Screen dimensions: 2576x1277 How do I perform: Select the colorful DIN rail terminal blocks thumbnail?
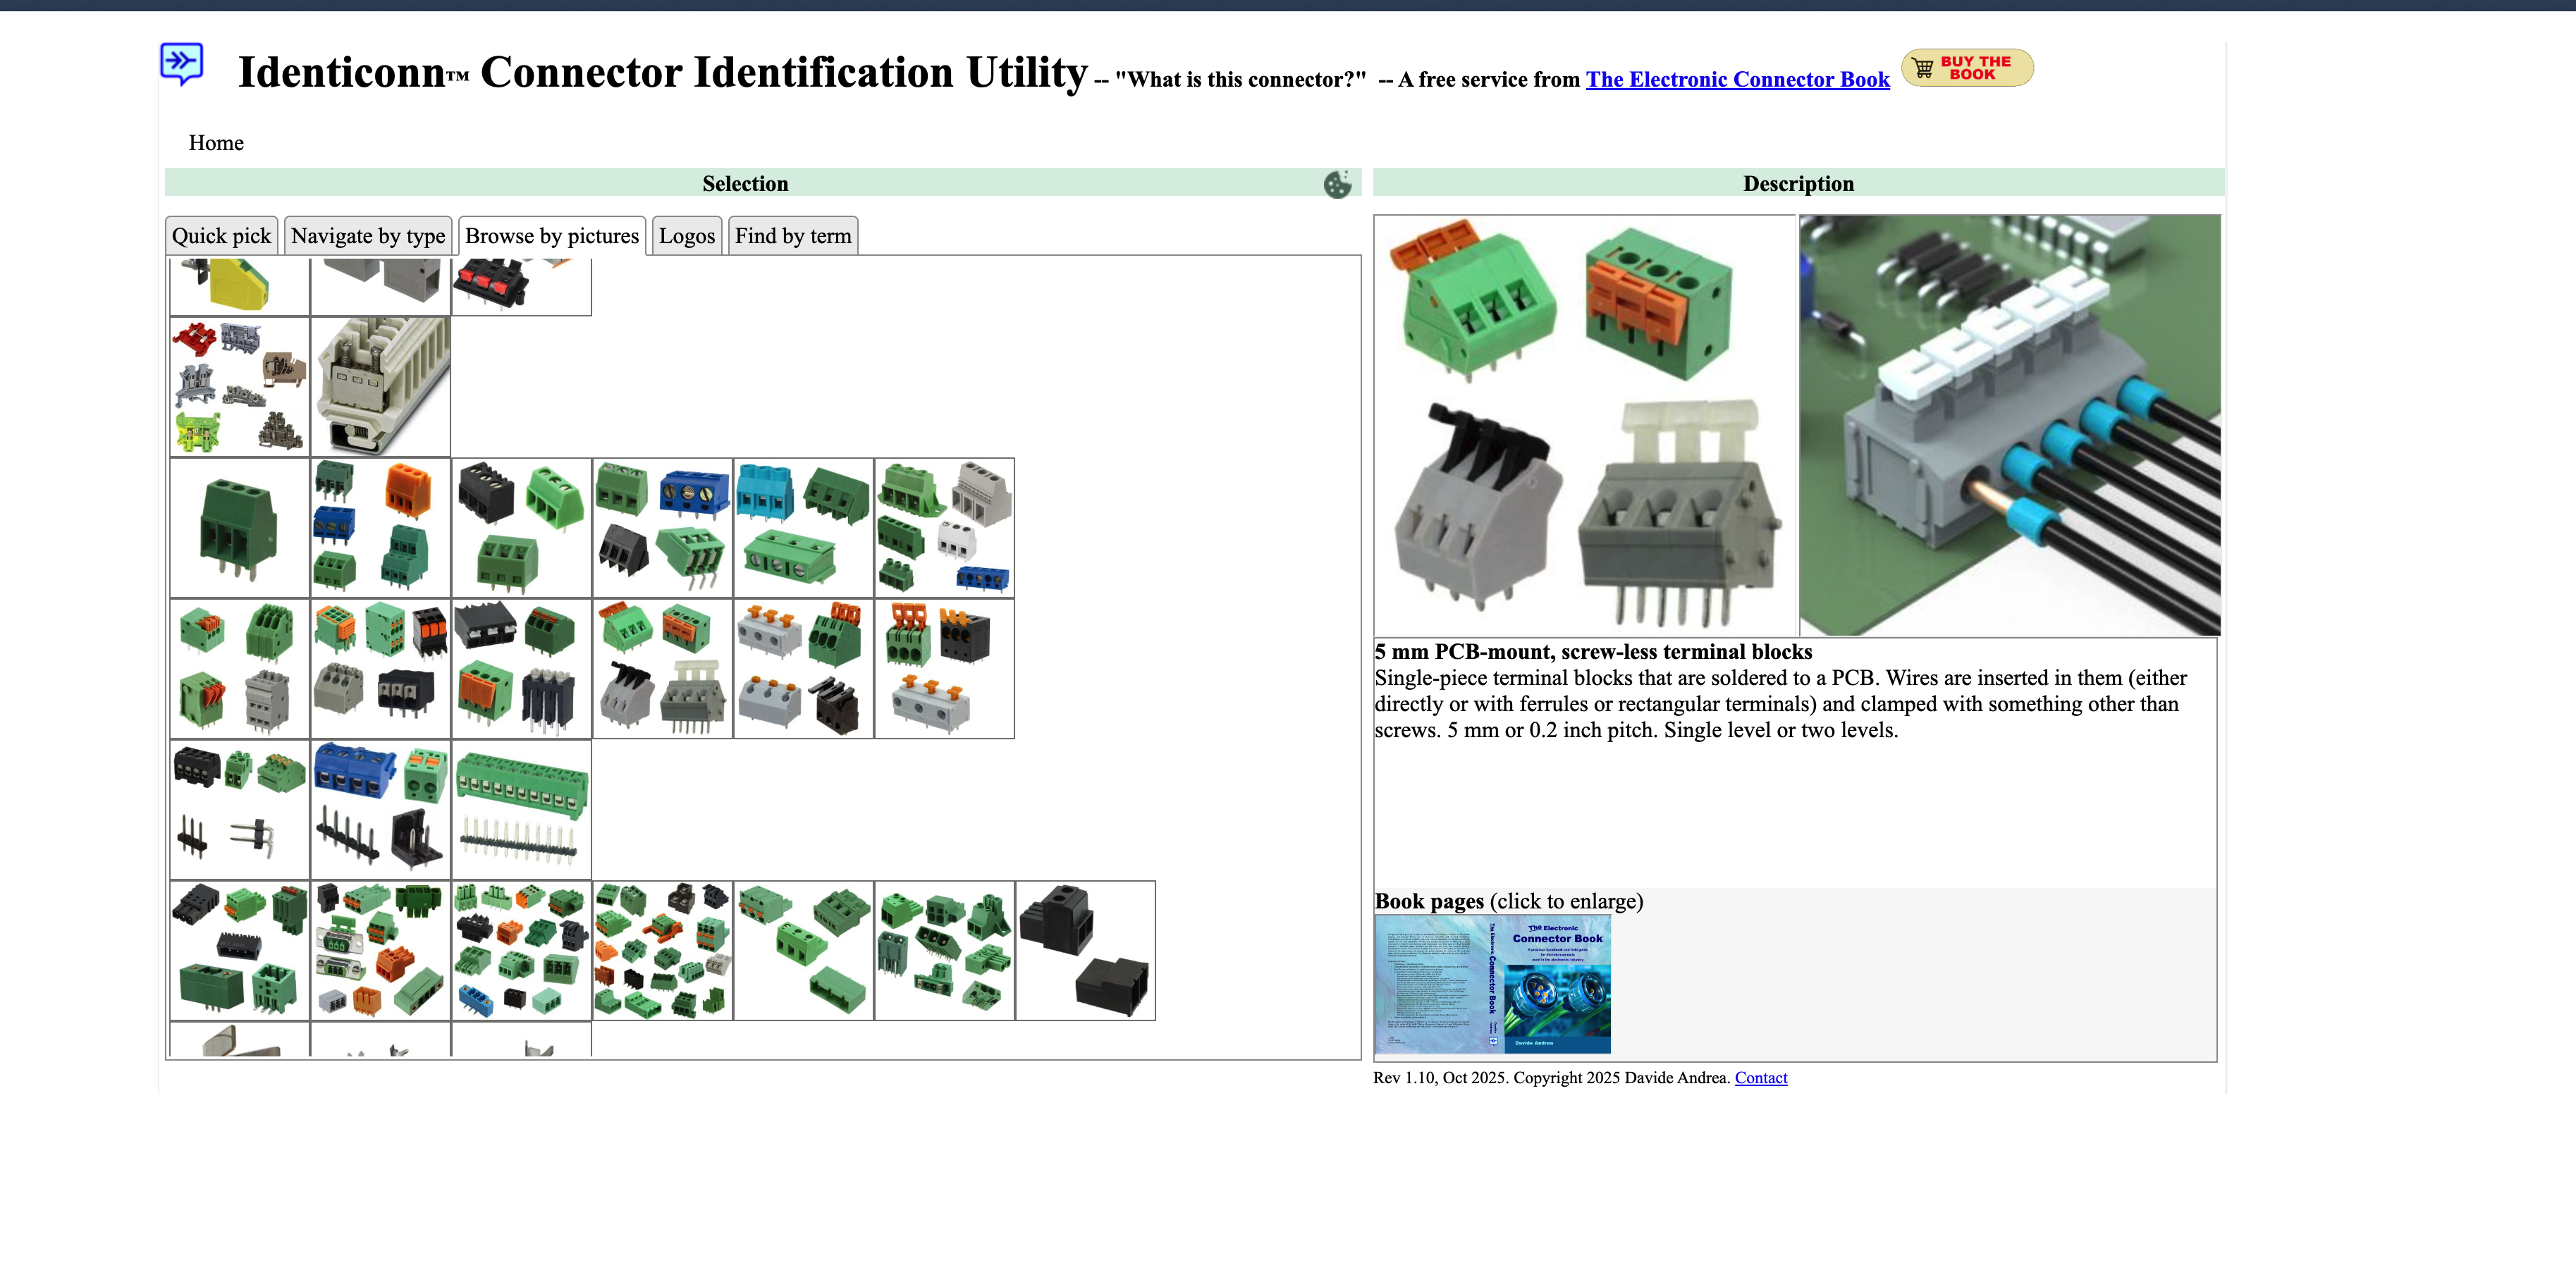click(x=240, y=387)
